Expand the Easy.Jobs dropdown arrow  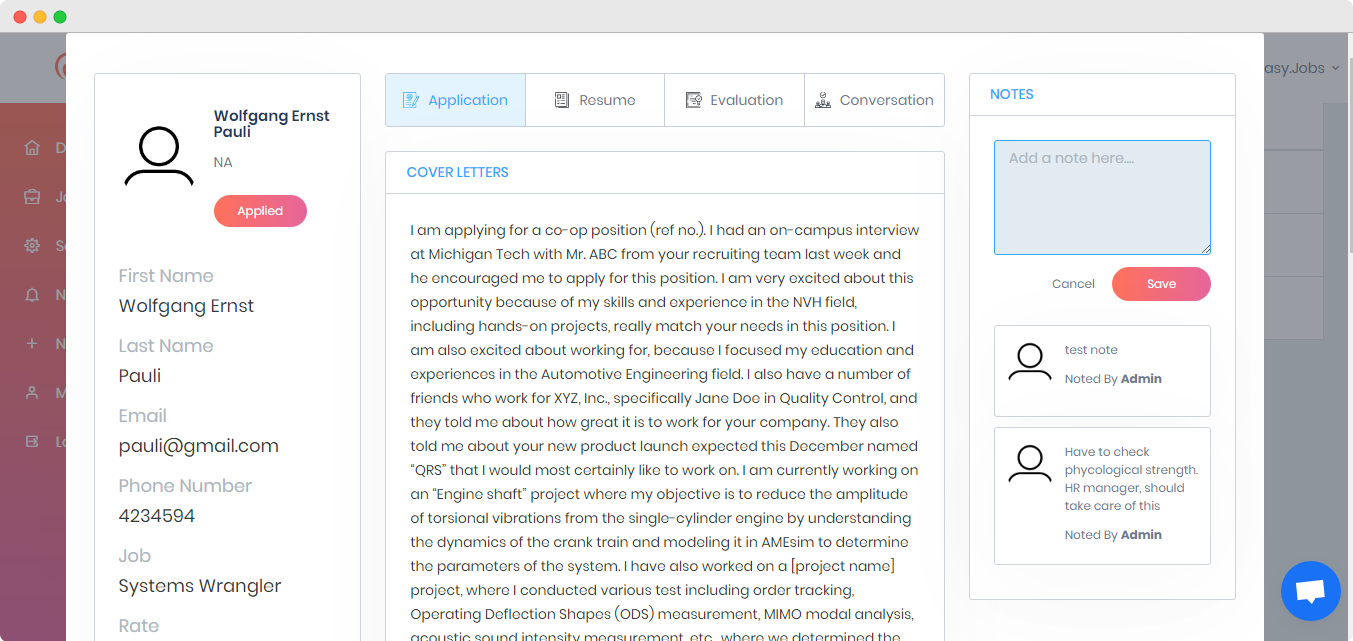[1336, 68]
